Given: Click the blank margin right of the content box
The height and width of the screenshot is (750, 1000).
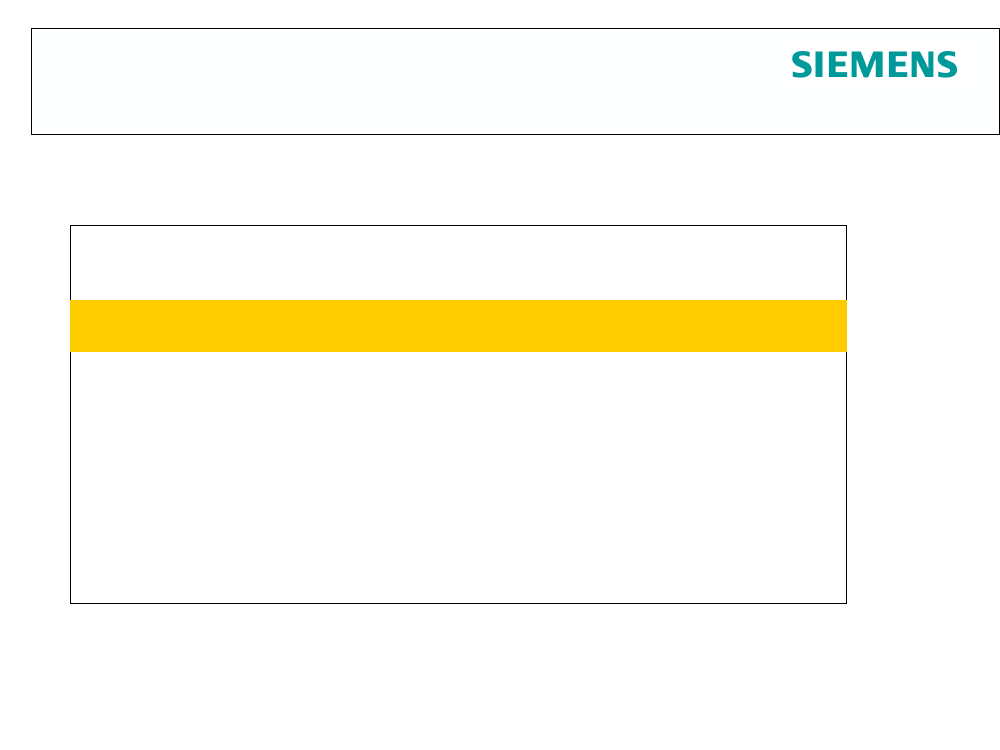Looking at the screenshot, I should point(923,415).
